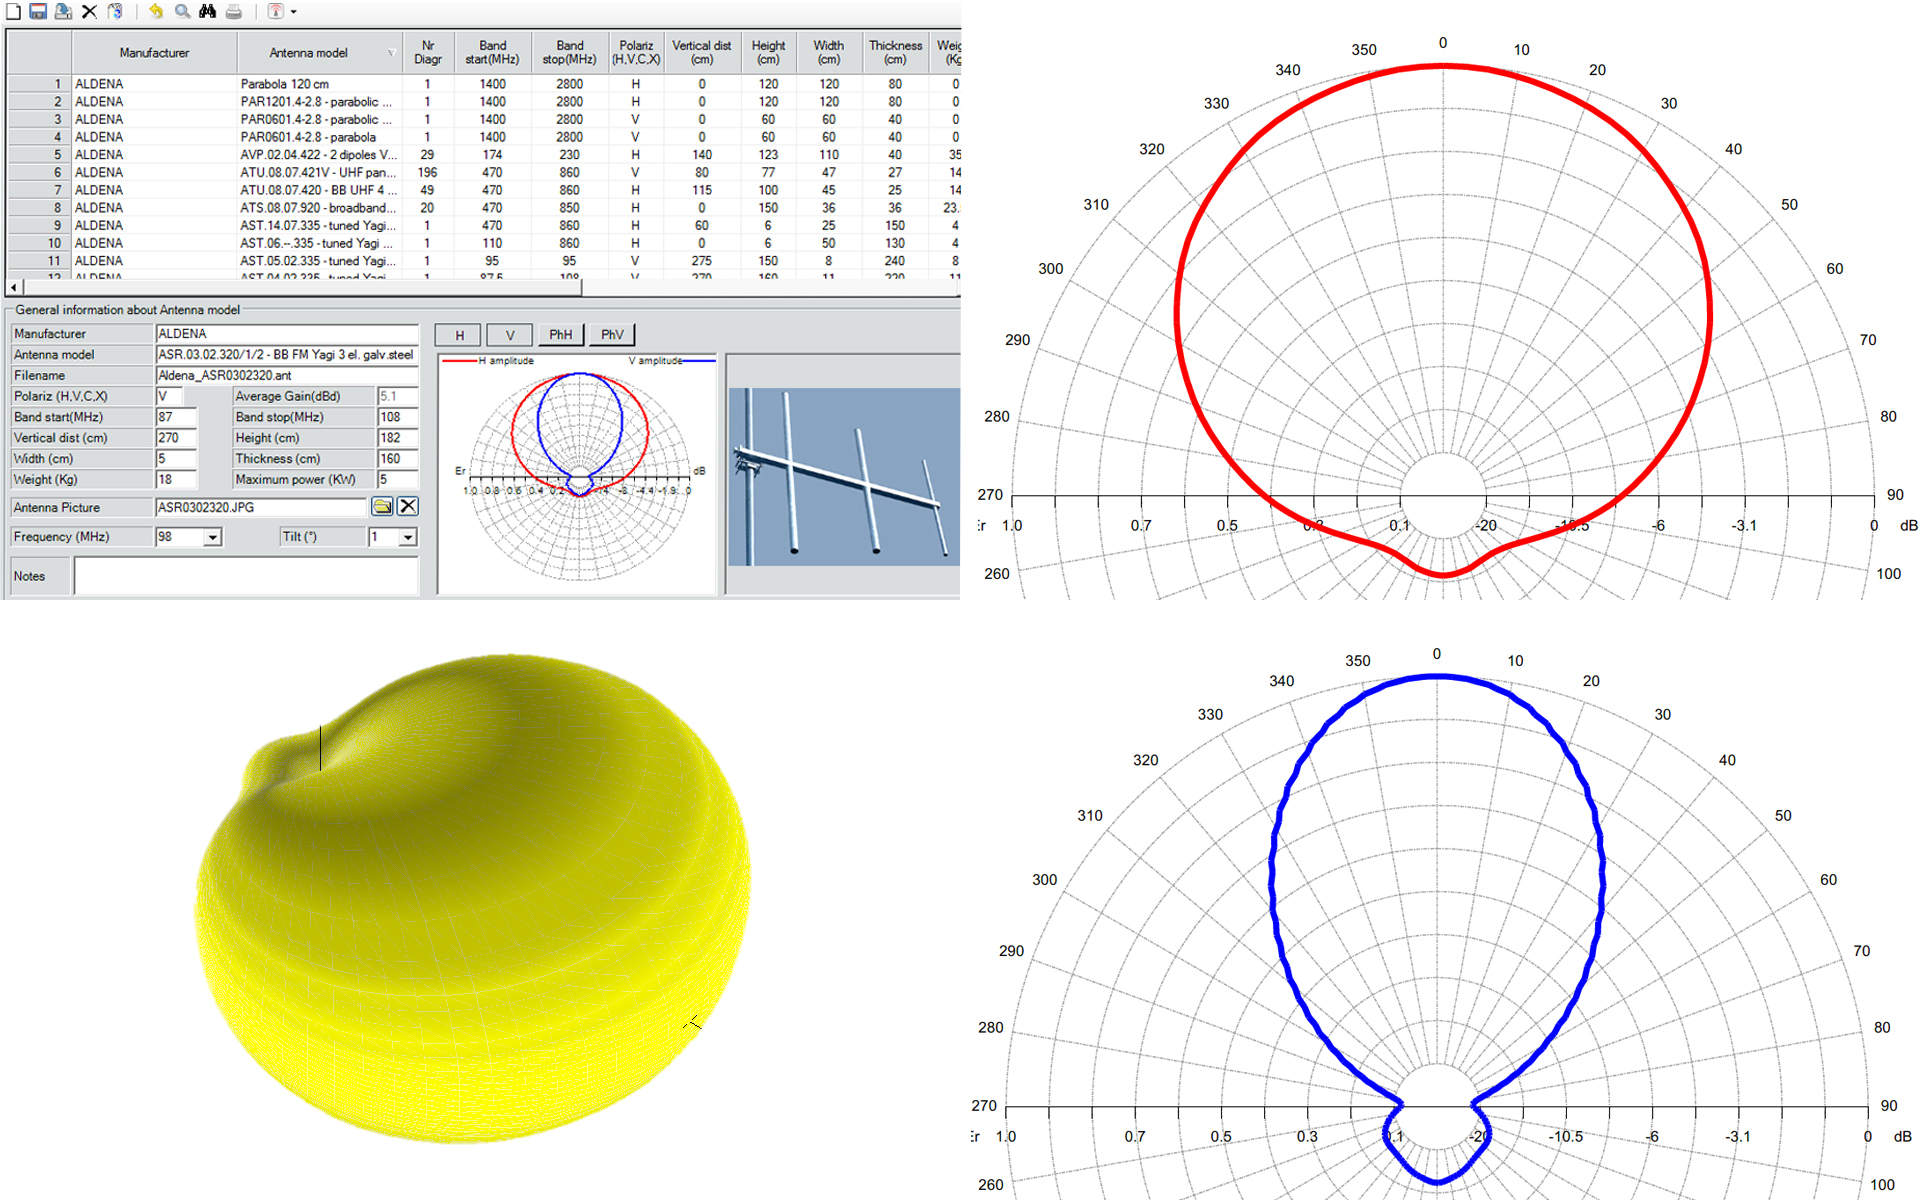Click the Band start(MHz) field showing 87

(x=176, y=418)
